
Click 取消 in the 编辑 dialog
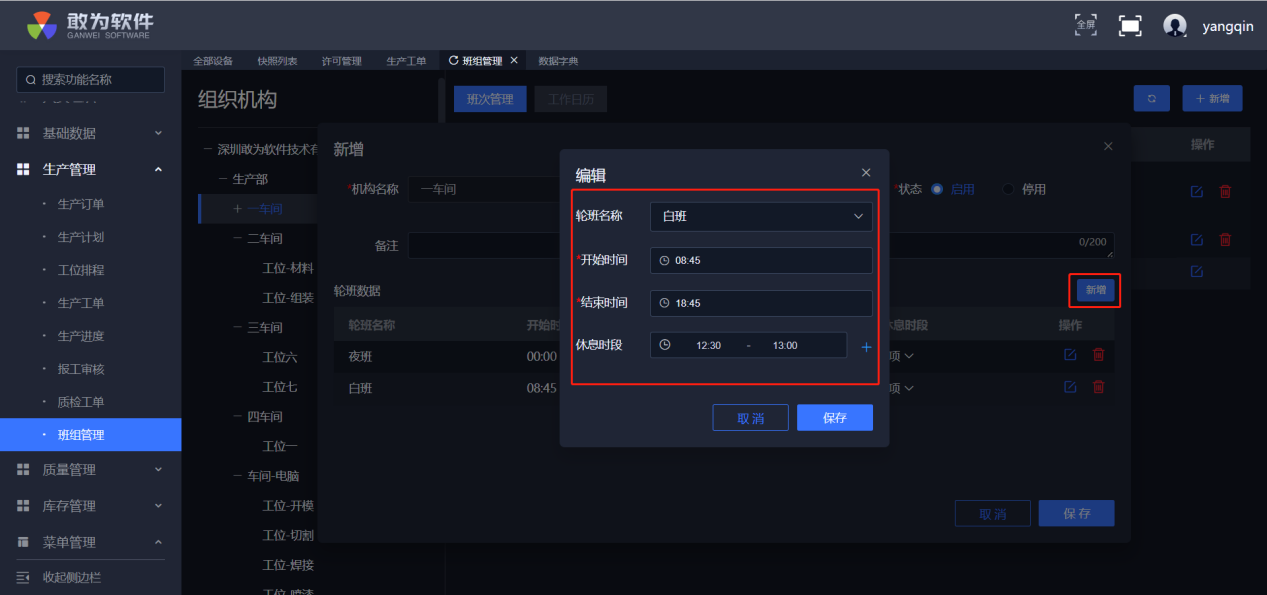[x=750, y=418]
